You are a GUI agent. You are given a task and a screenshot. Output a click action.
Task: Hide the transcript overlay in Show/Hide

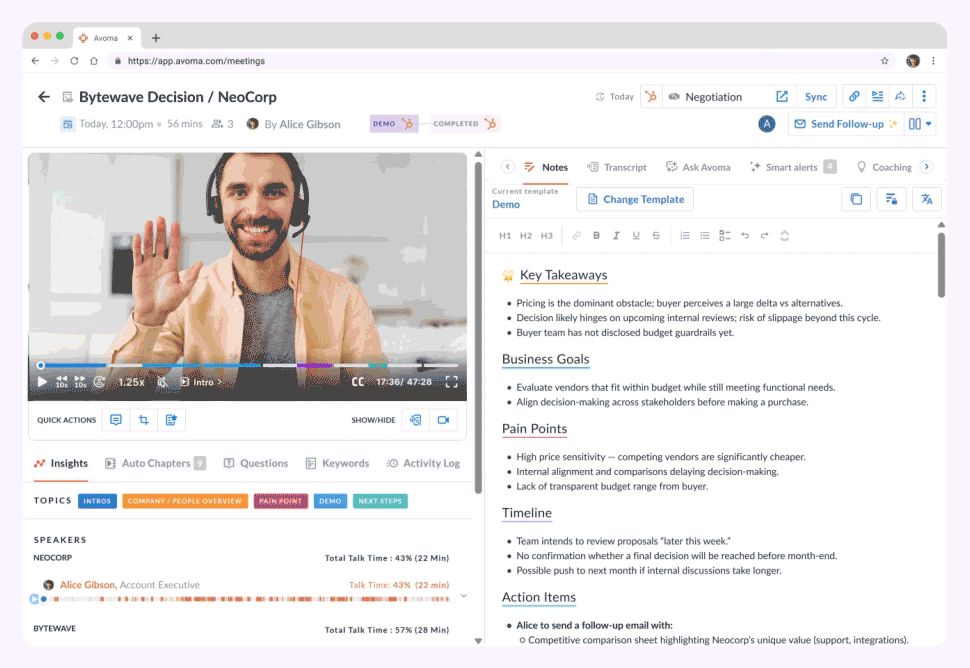pos(416,420)
